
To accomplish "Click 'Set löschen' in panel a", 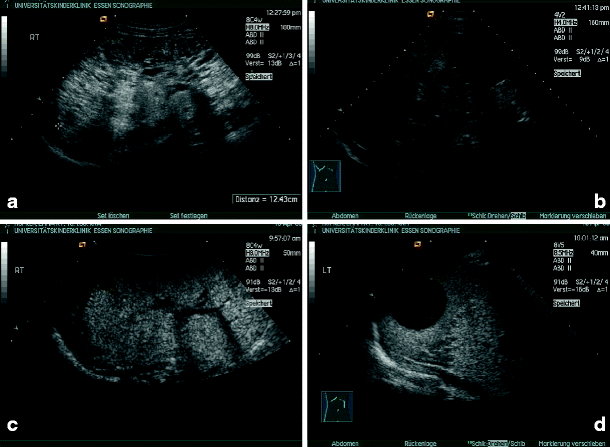I will (x=113, y=216).
